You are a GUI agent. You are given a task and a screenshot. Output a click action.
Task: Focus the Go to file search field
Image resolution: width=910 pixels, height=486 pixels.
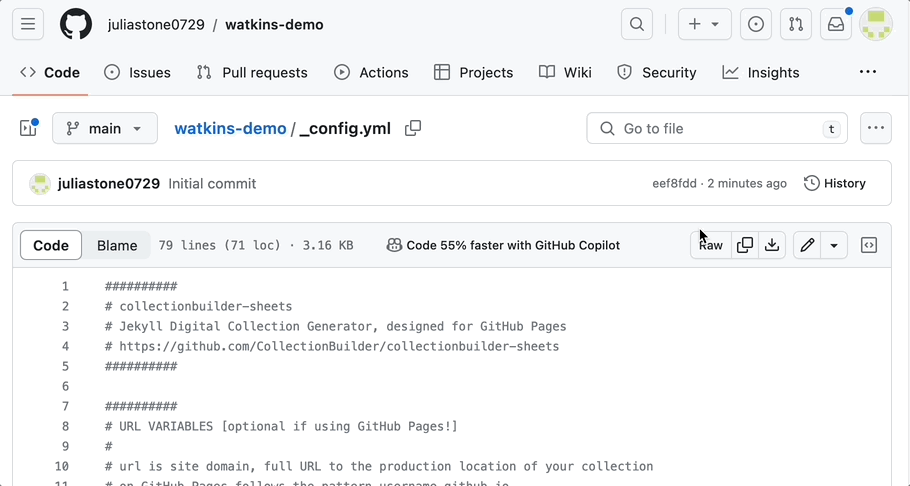coord(717,128)
